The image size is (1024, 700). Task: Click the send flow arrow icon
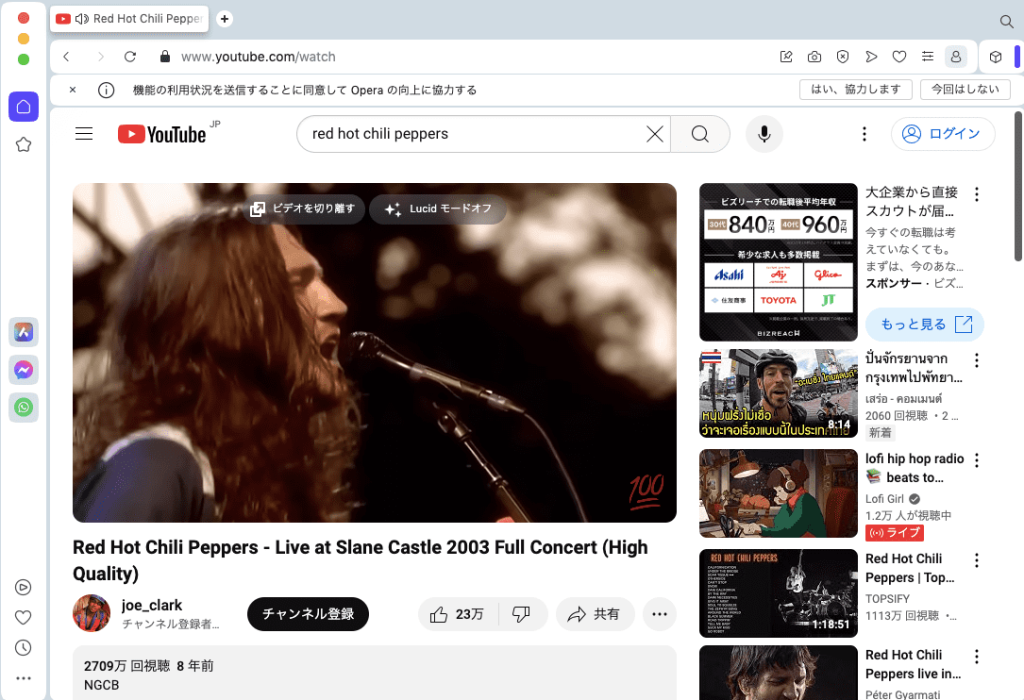[871, 57]
